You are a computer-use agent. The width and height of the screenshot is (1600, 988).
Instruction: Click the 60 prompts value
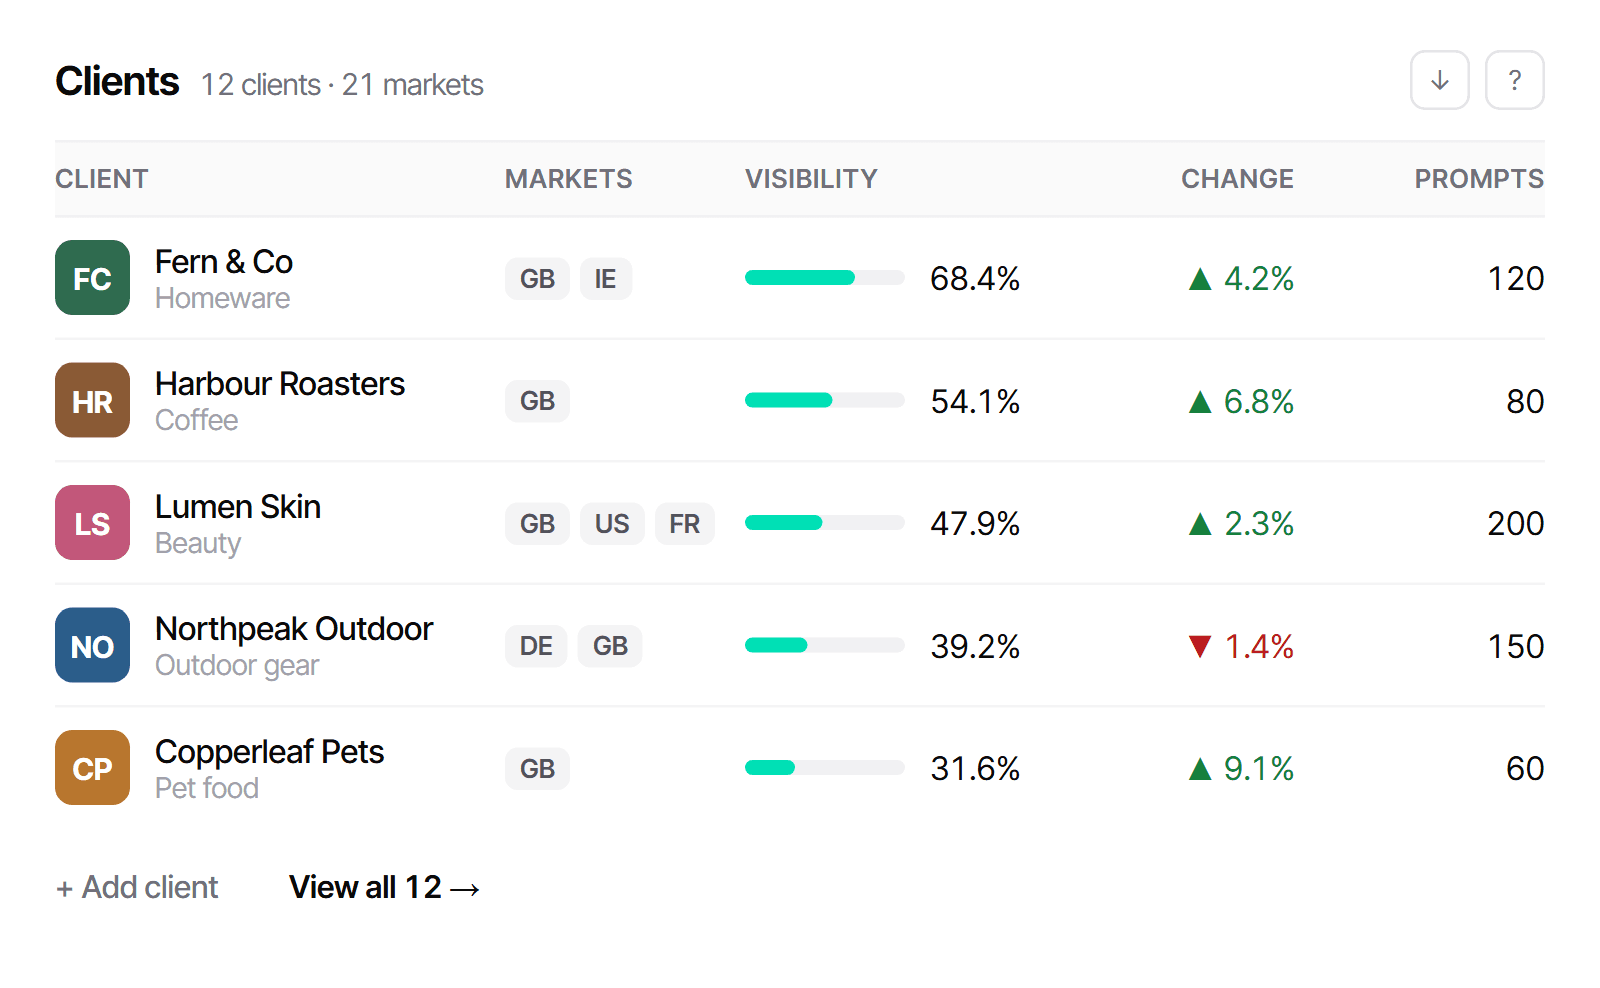coord(1525,769)
